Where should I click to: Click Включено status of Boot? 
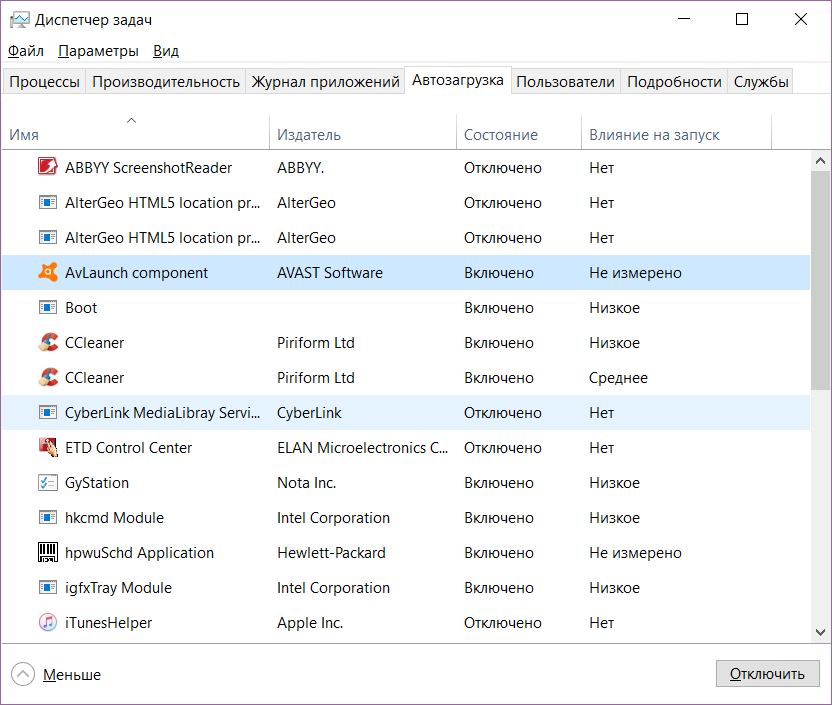(499, 308)
